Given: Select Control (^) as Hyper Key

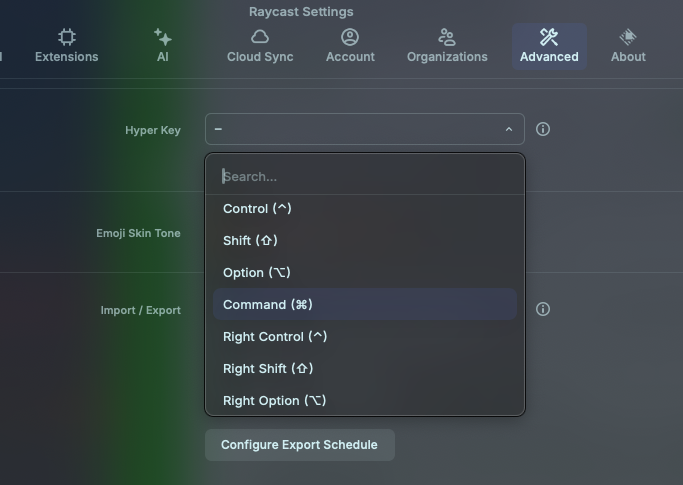Looking at the screenshot, I should pyautogui.click(x=258, y=209).
